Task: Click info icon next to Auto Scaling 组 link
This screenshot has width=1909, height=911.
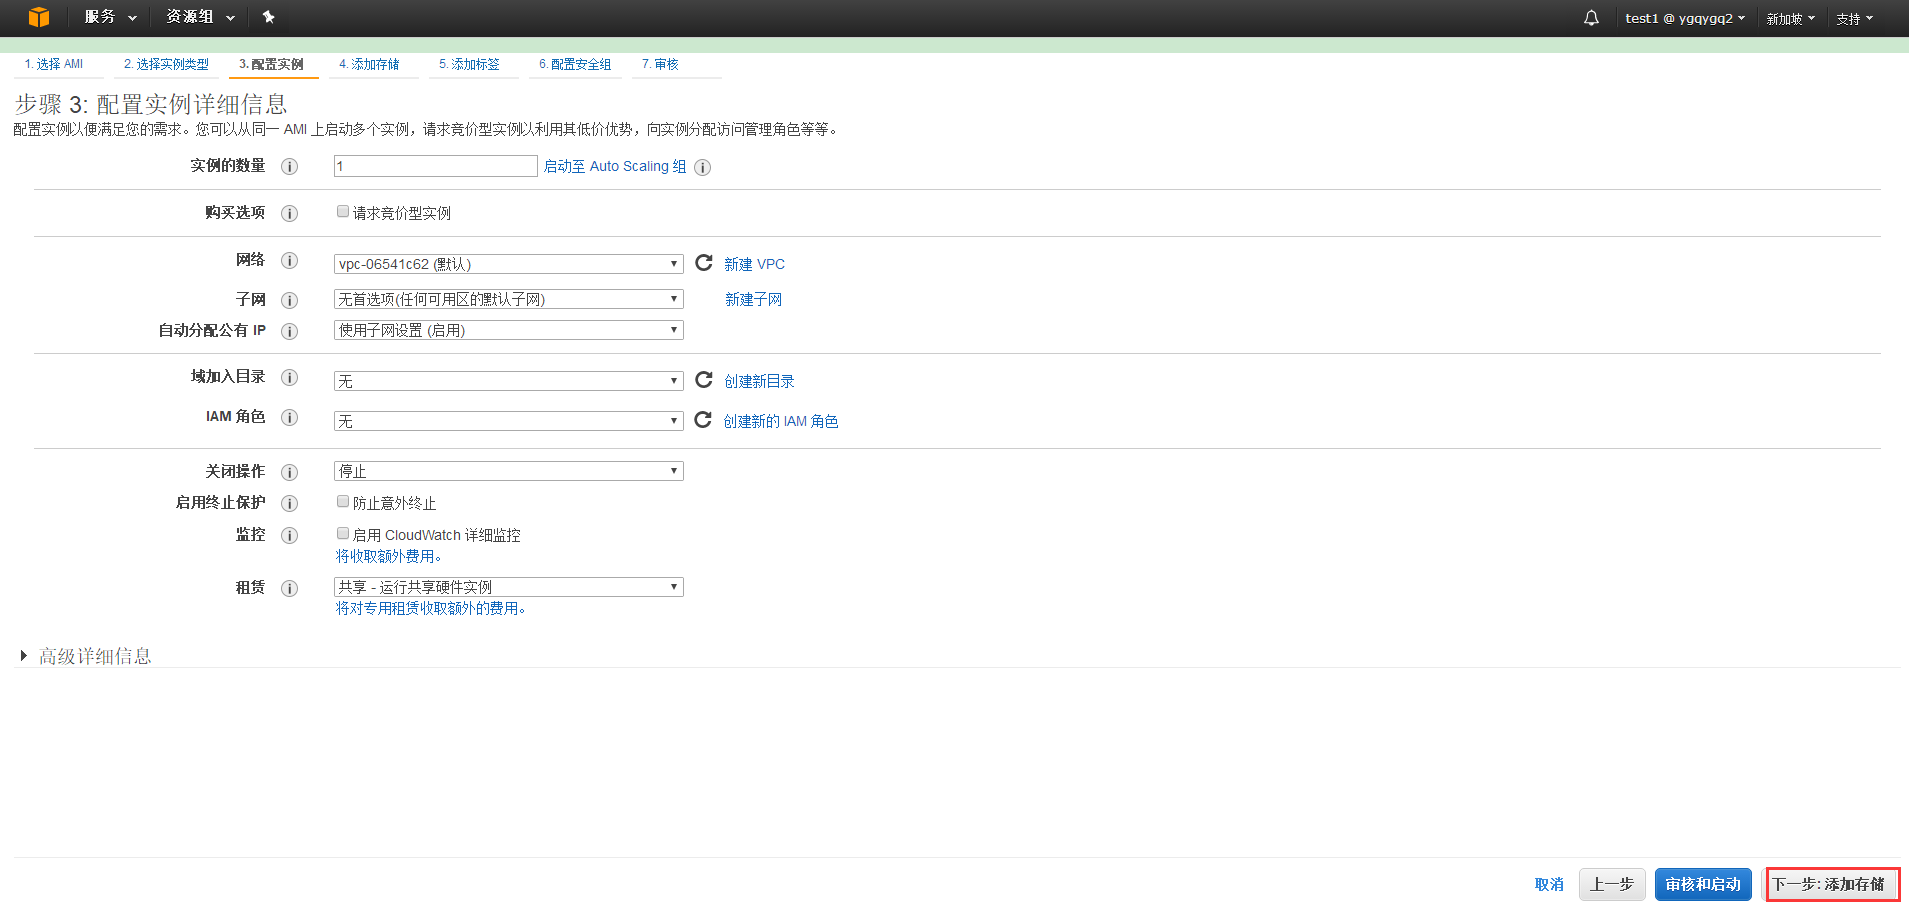Action: tap(702, 167)
